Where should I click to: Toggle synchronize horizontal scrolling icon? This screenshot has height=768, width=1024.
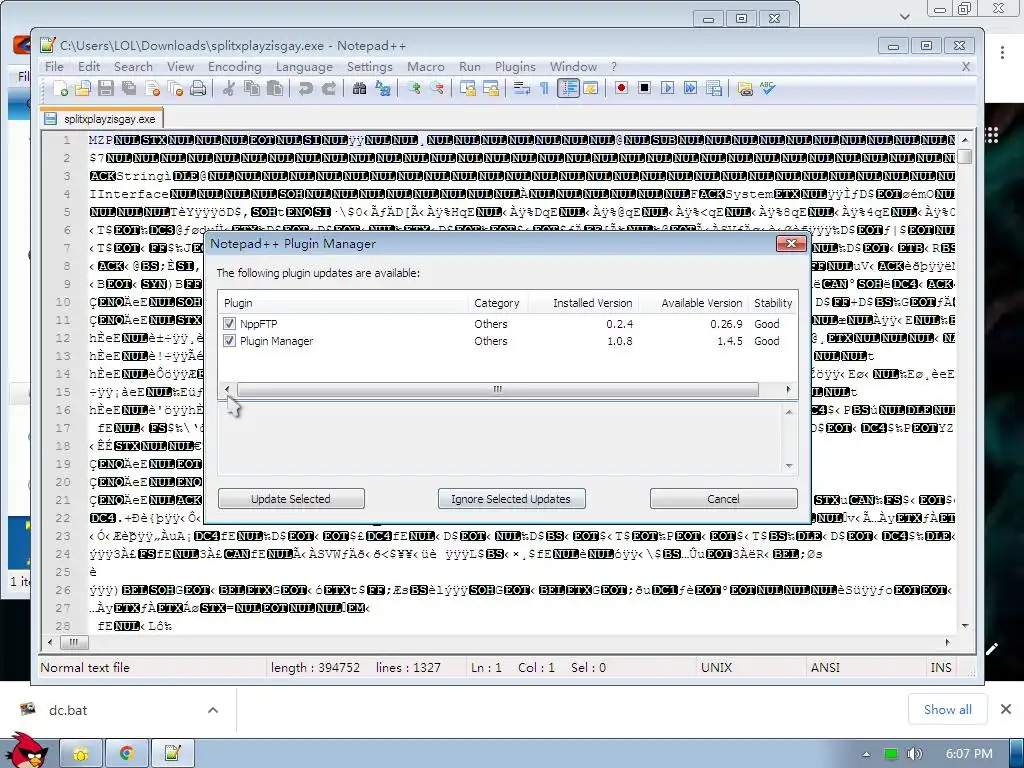(x=491, y=88)
